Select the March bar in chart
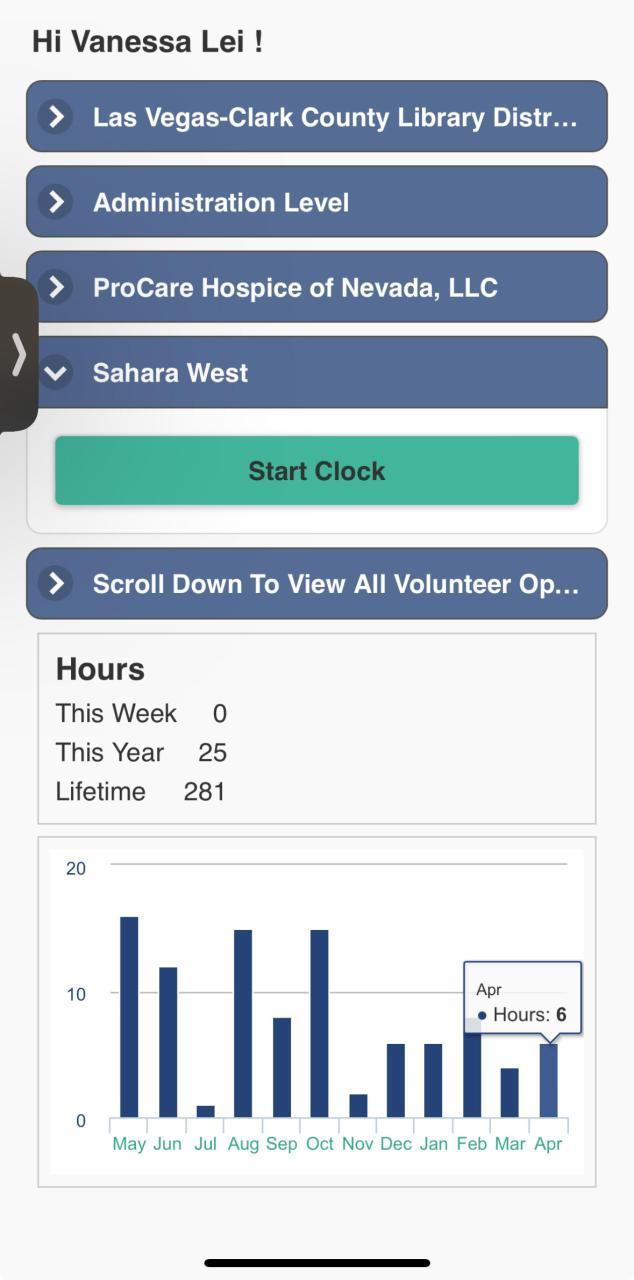Image resolution: width=634 pixels, height=1280 pixels. tap(510, 1092)
